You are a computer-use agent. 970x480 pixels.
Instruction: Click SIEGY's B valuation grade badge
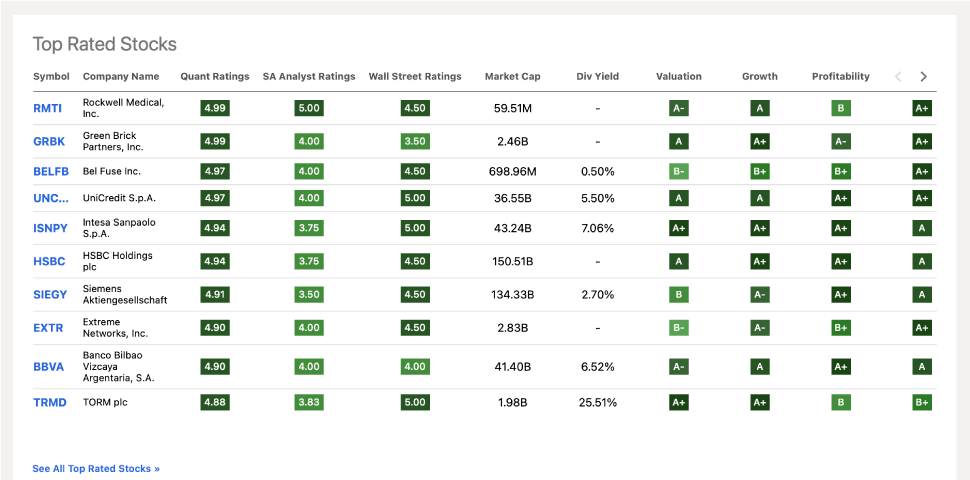pyautogui.click(x=679, y=295)
